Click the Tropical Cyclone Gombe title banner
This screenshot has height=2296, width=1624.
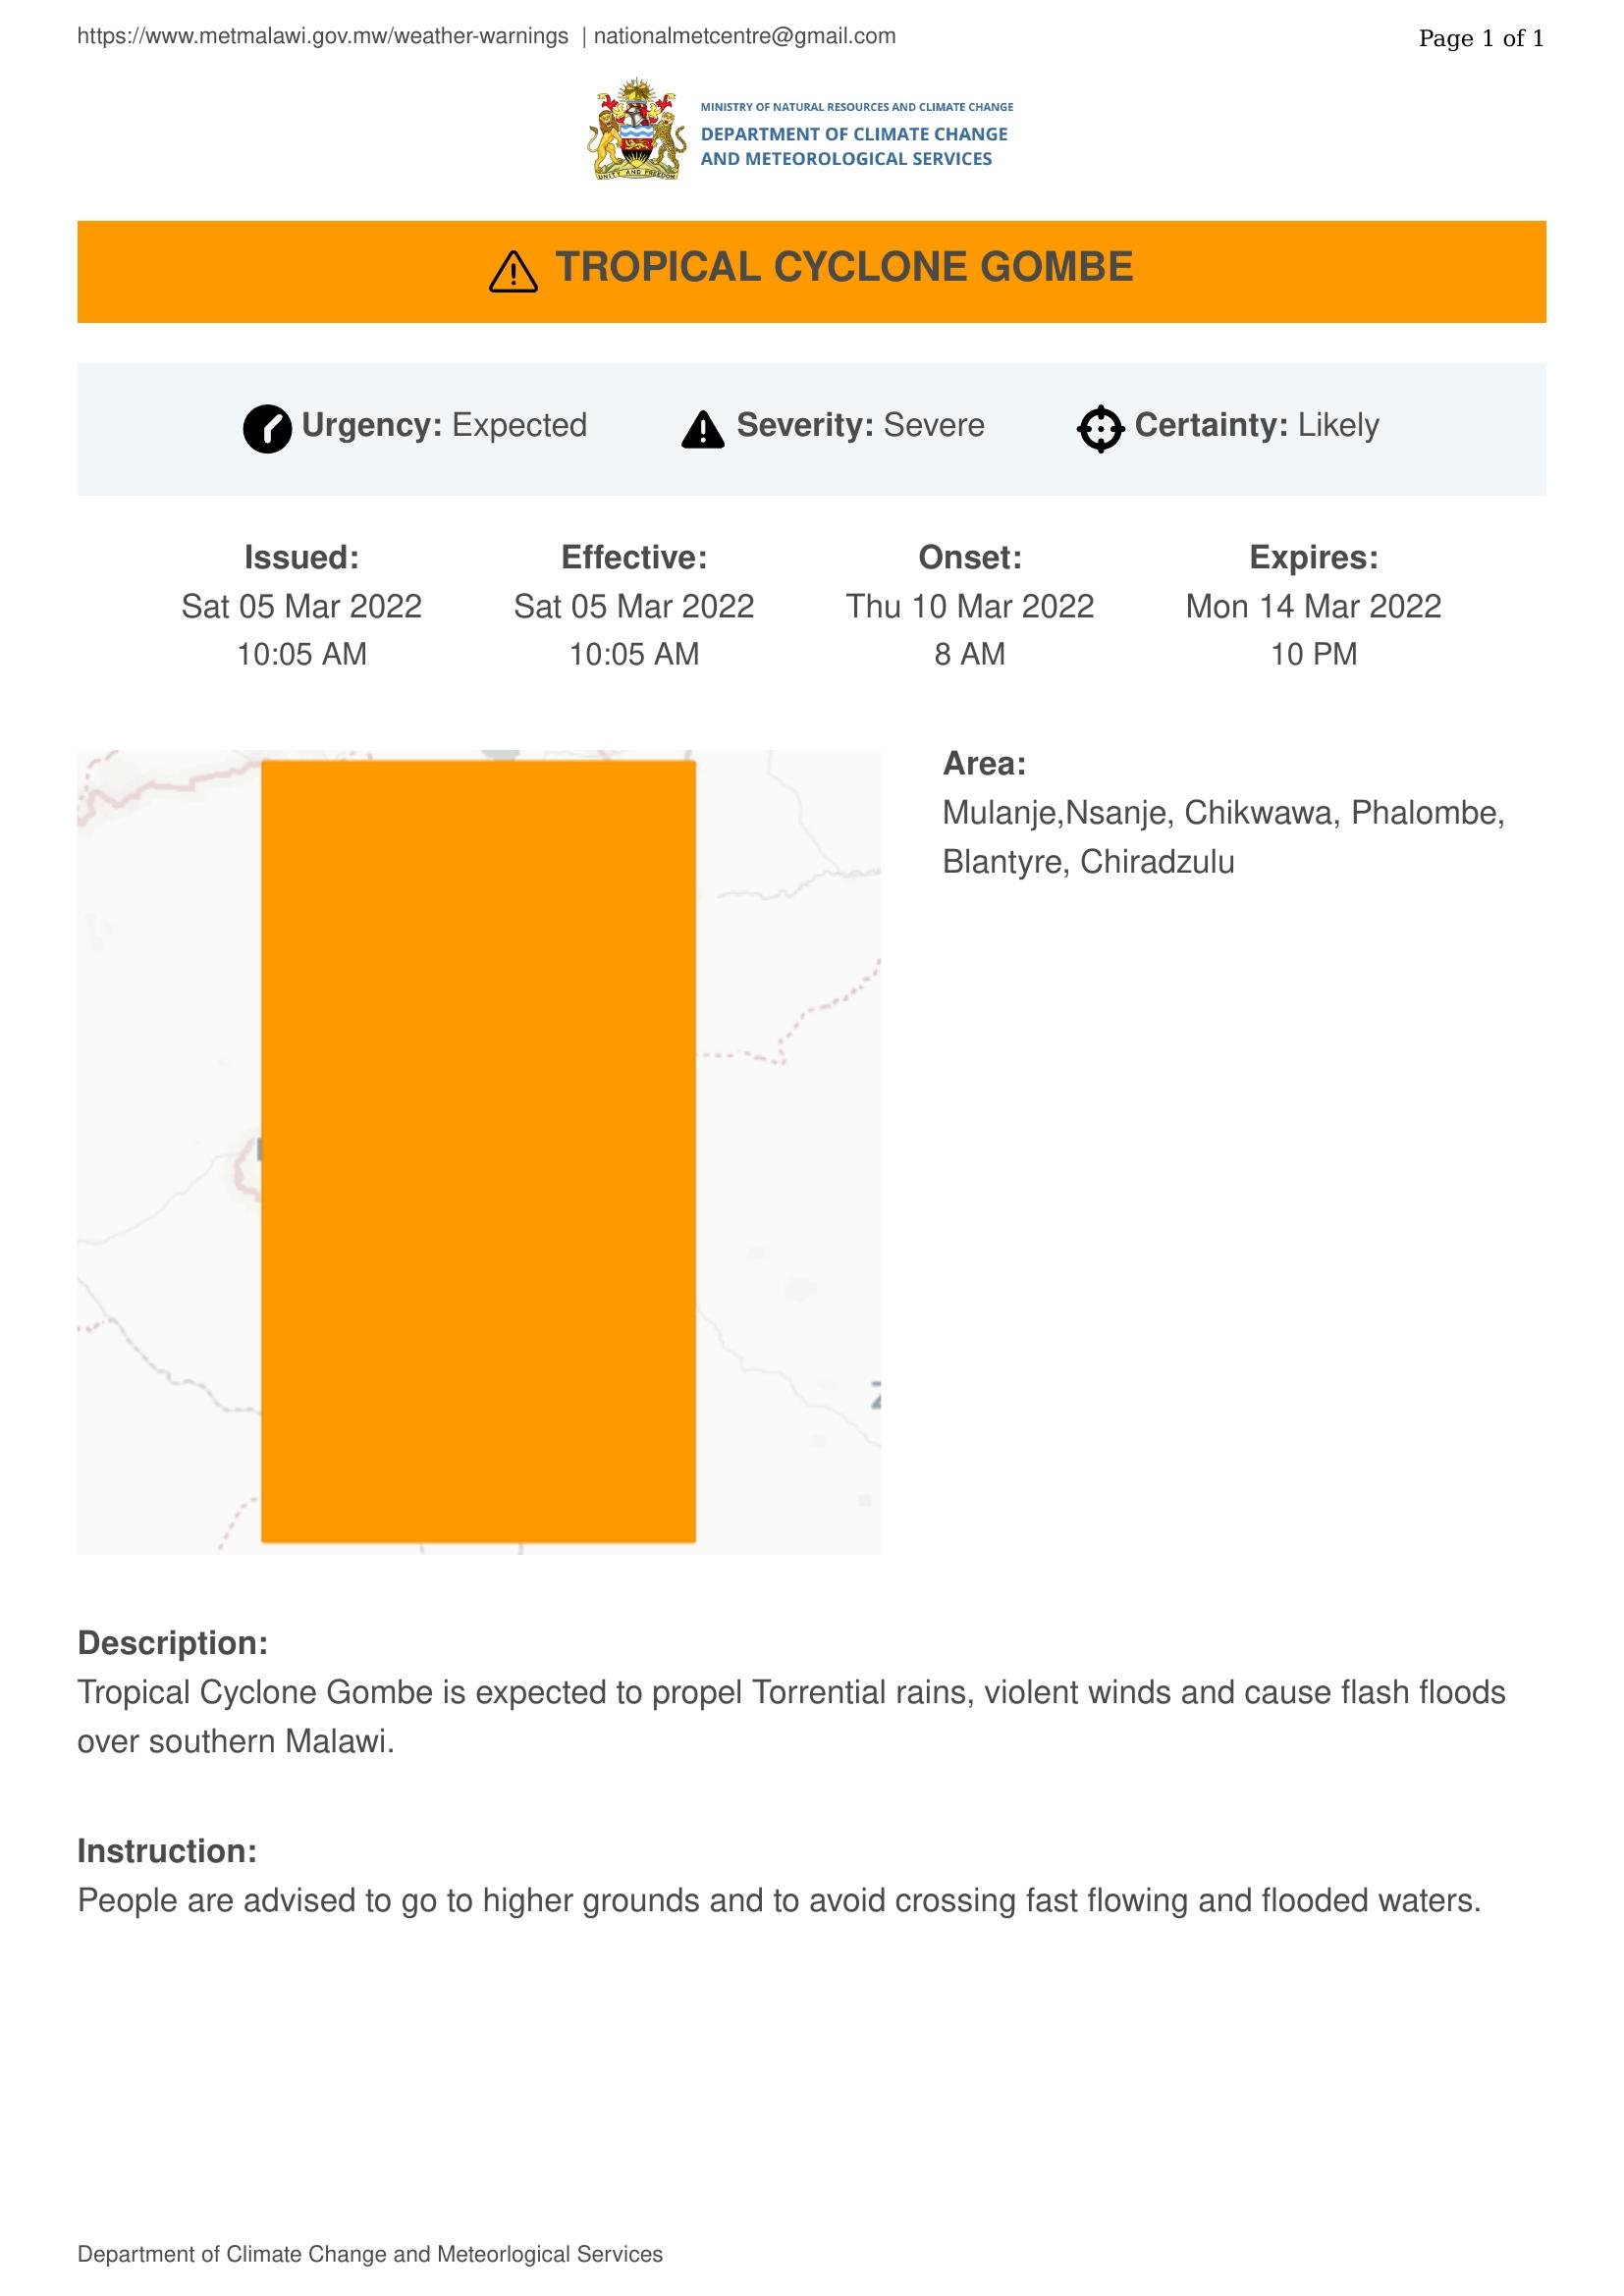tap(812, 272)
